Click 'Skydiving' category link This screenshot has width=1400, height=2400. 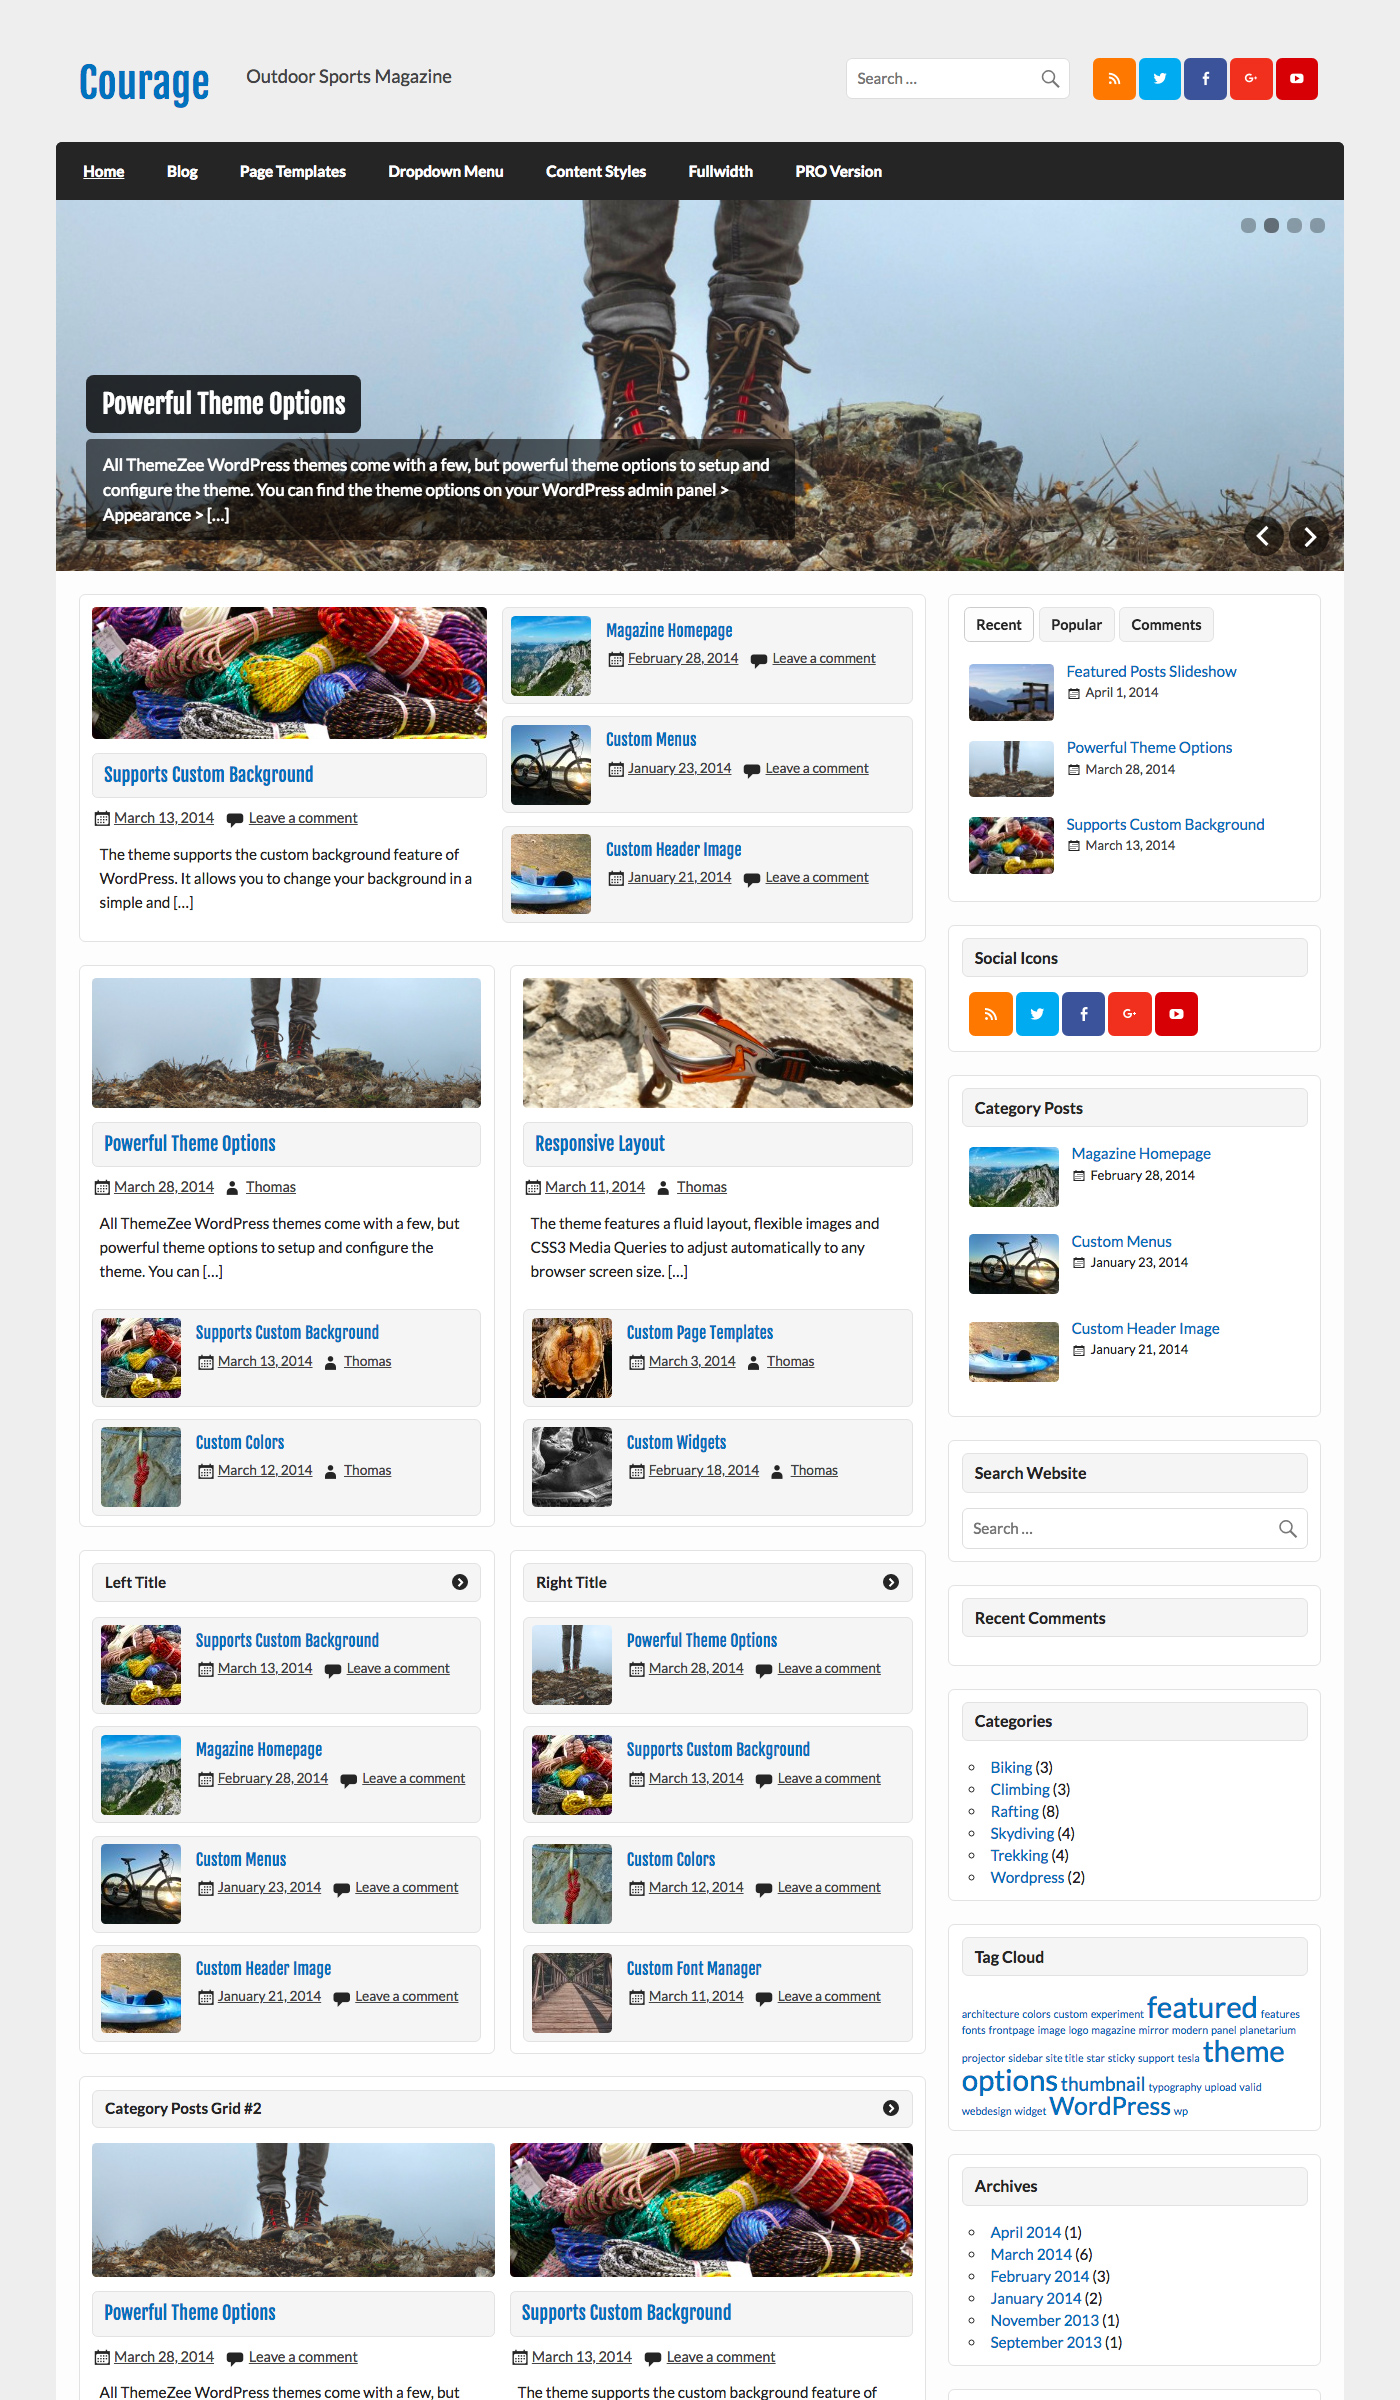[1022, 1833]
